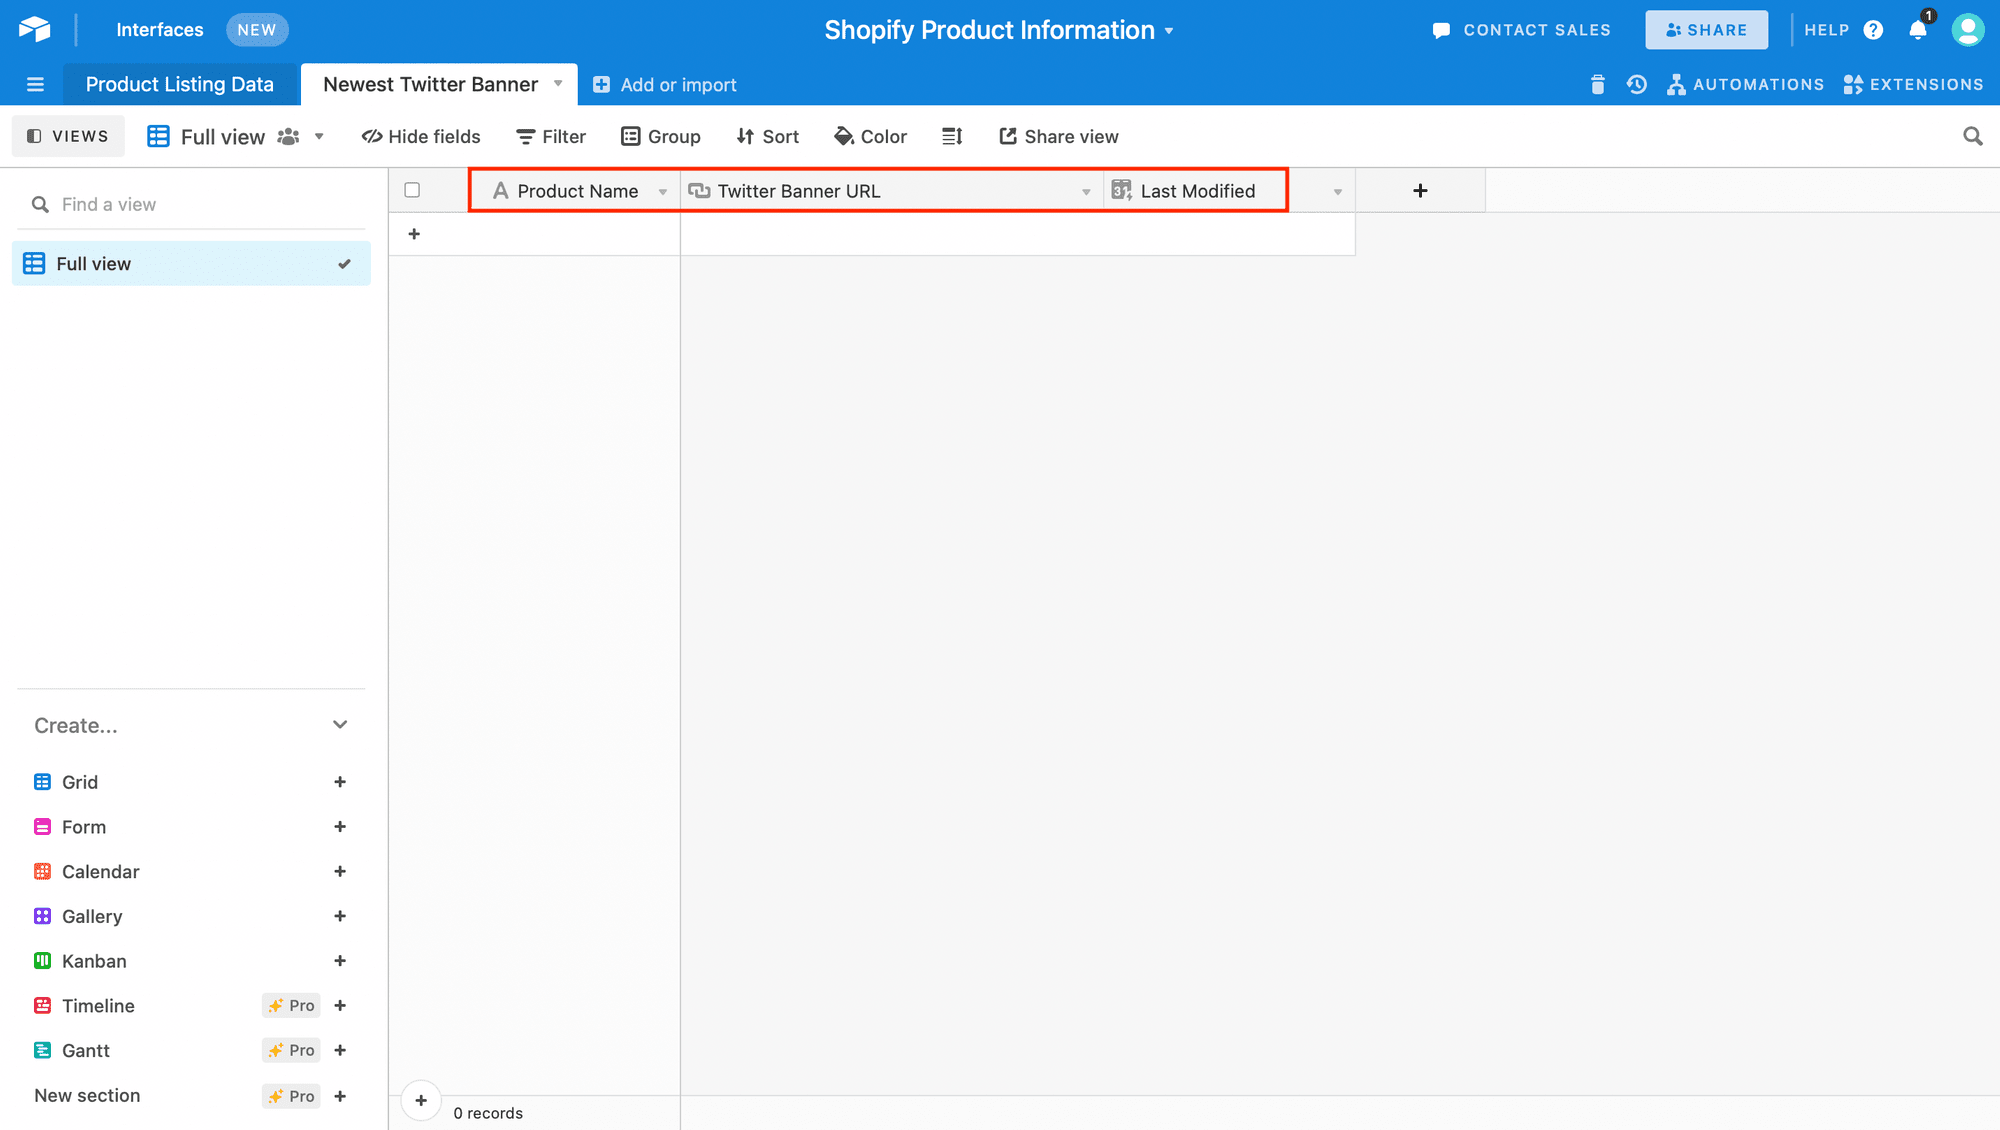The image size is (2000, 1130).
Task: Expand Product Name field dropdown arrow
Action: (662, 192)
